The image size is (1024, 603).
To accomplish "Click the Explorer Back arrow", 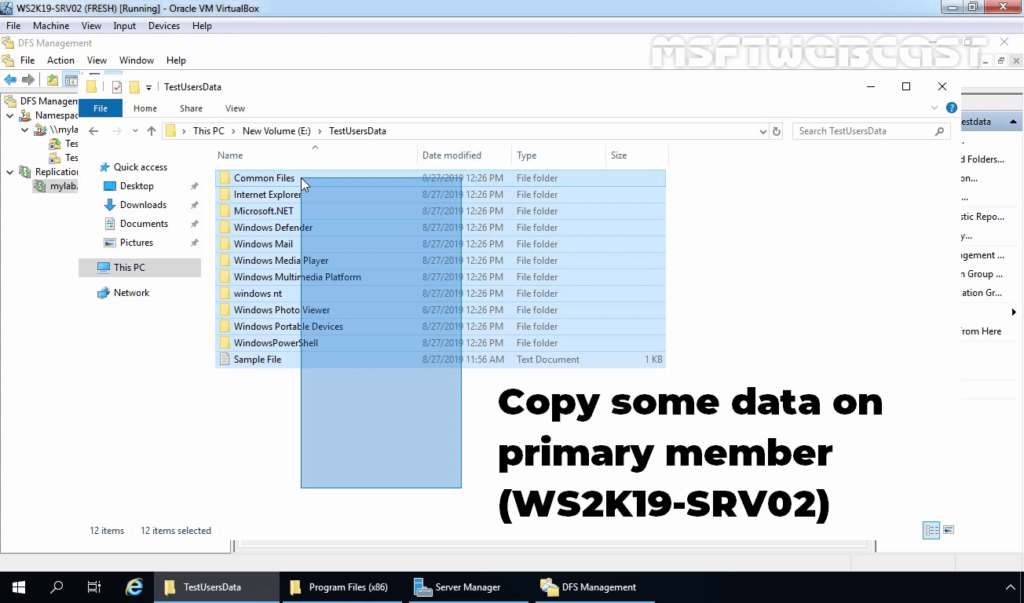I will [x=93, y=131].
